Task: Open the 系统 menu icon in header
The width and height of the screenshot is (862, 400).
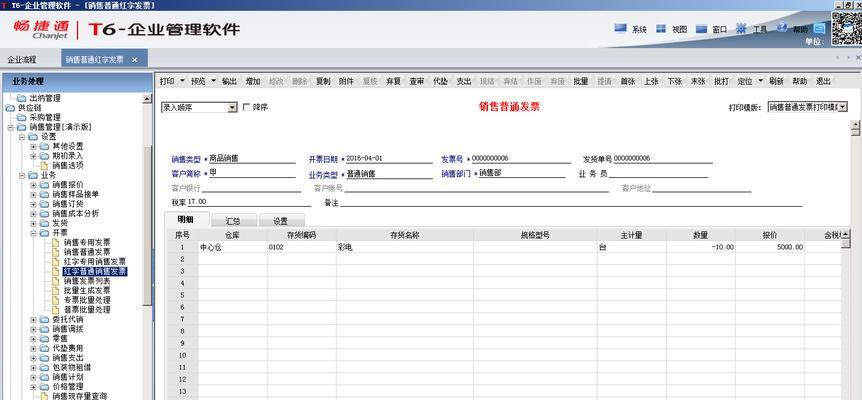Action: (621, 28)
